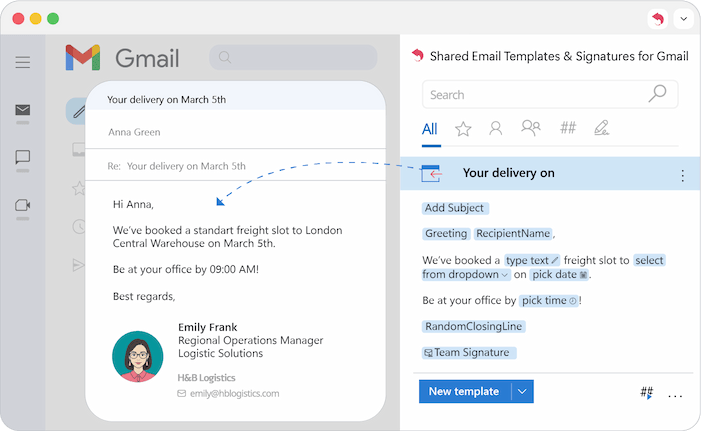Viewport: 701px width, 431px height.
Task: Click the 'Best regards,' line
Action: (x=144, y=296)
